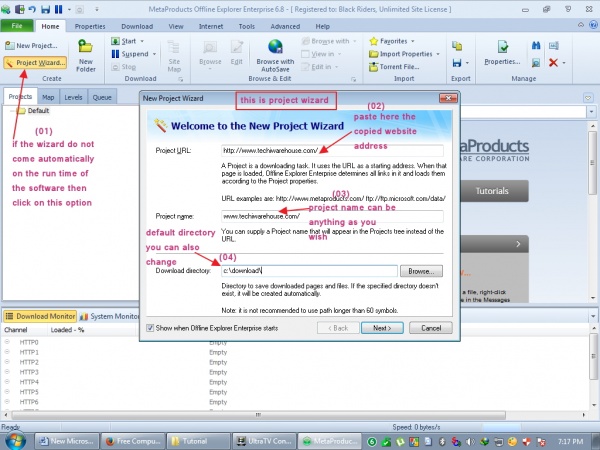This screenshot has height=450, width=600.
Task: Open the Start dropdown arrow
Action: (x=142, y=41)
